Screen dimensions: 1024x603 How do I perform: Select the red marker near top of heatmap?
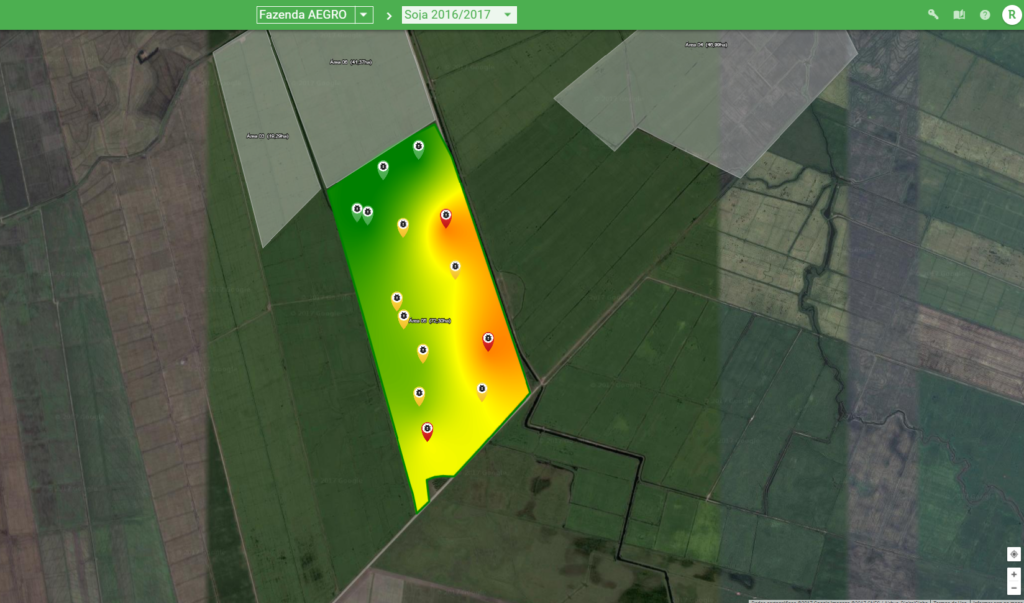point(446,217)
